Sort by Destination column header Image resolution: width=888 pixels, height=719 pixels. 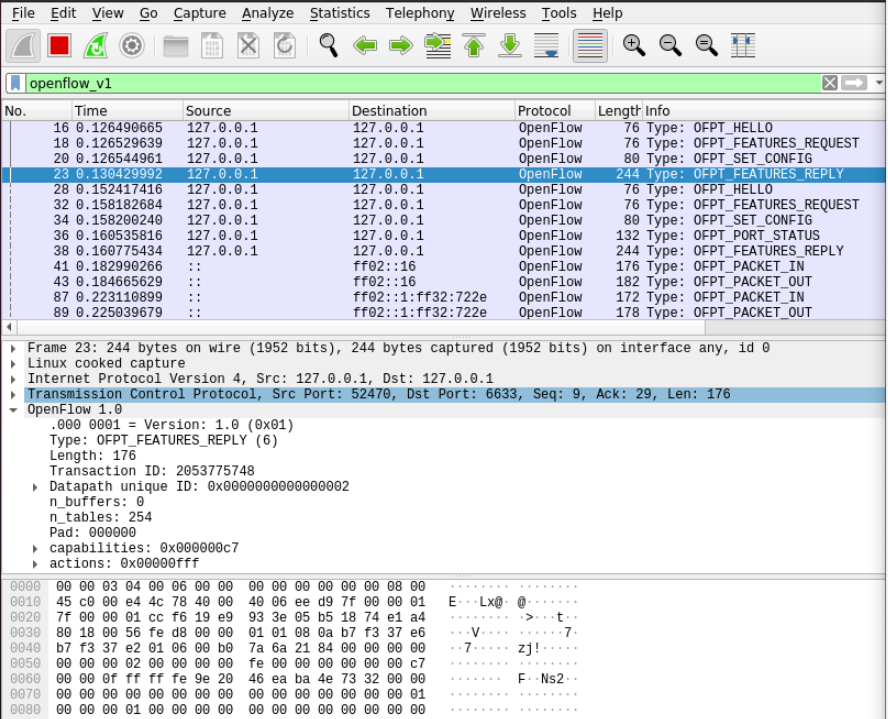[x=432, y=111]
